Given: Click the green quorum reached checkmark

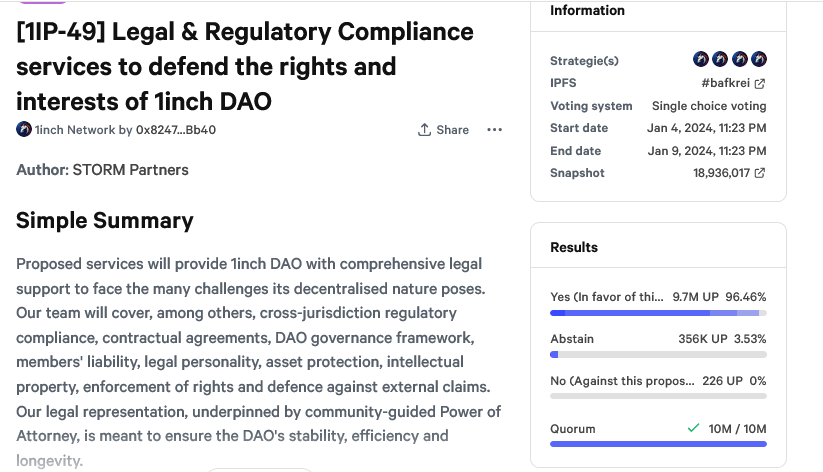Looking at the screenshot, I should tap(693, 428).
